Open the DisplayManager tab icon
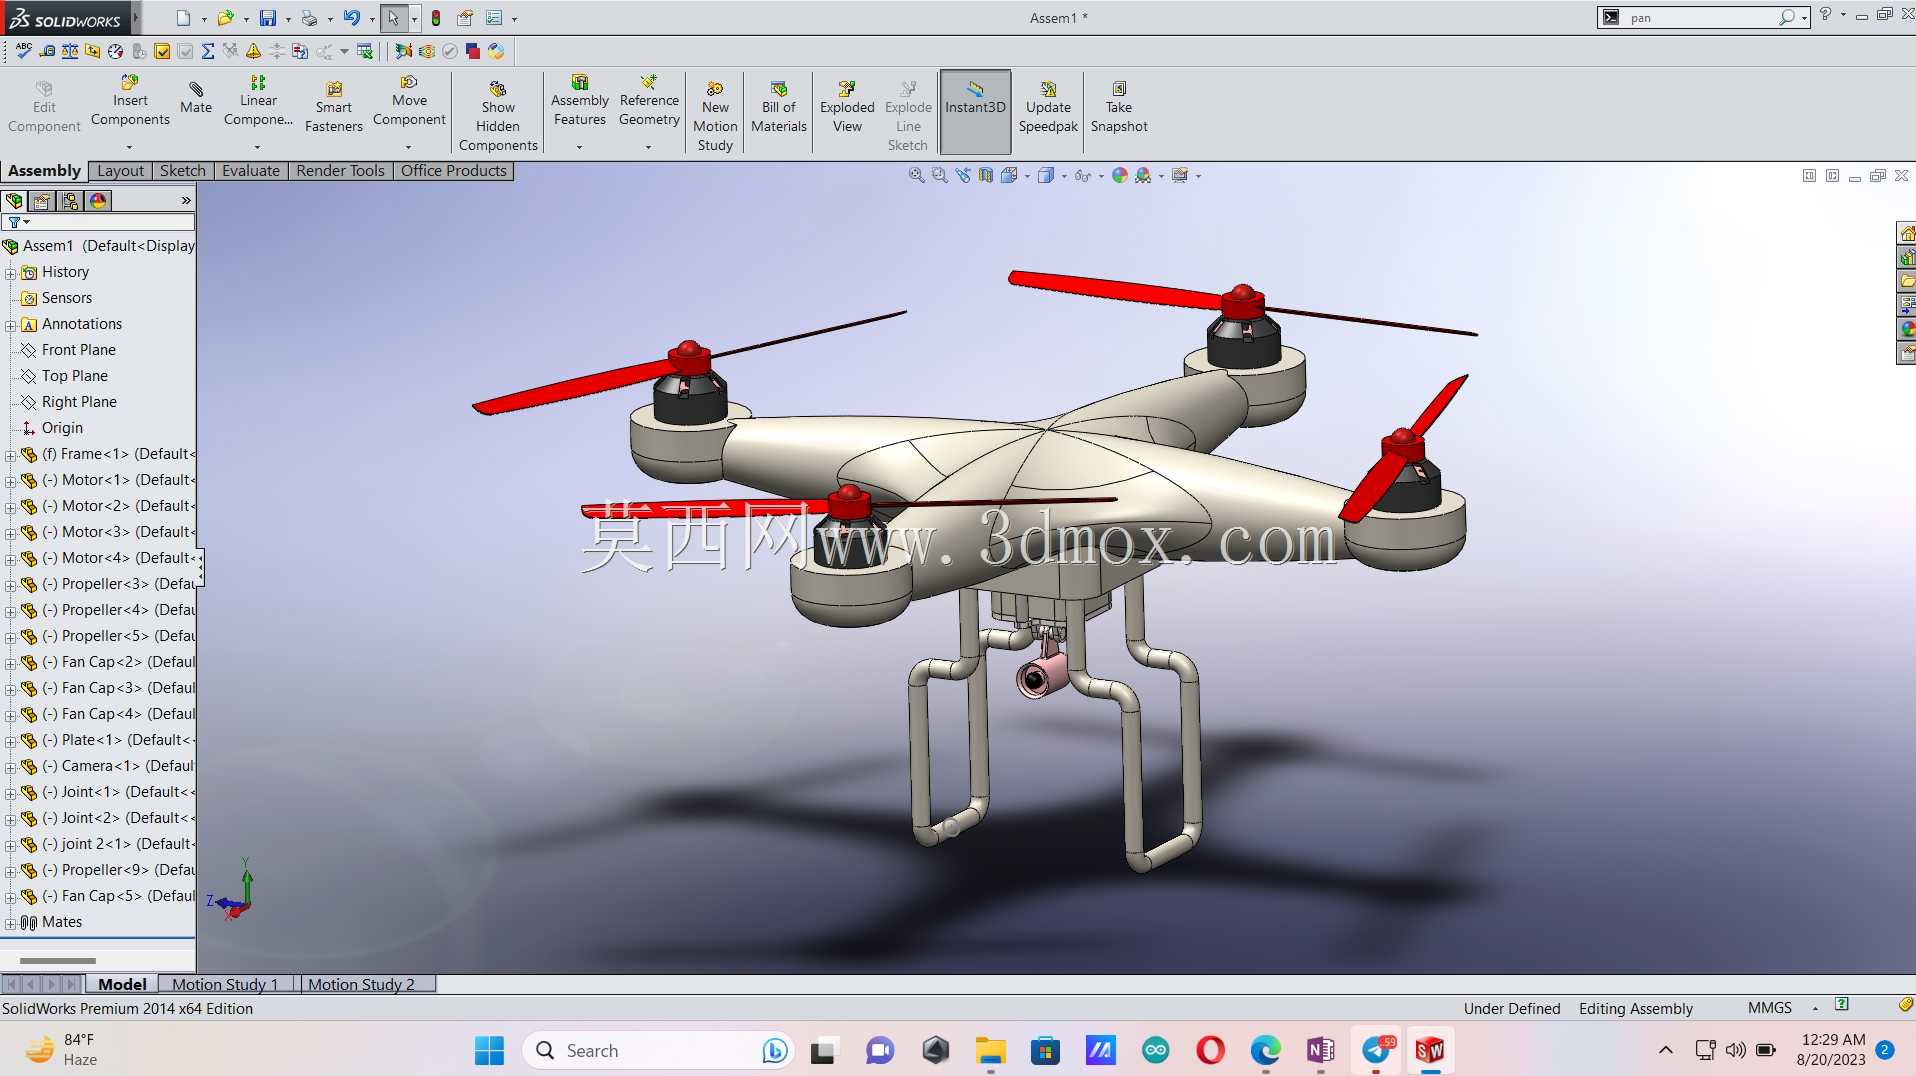This screenshot has height=1076, width=1916. point(98,200)
